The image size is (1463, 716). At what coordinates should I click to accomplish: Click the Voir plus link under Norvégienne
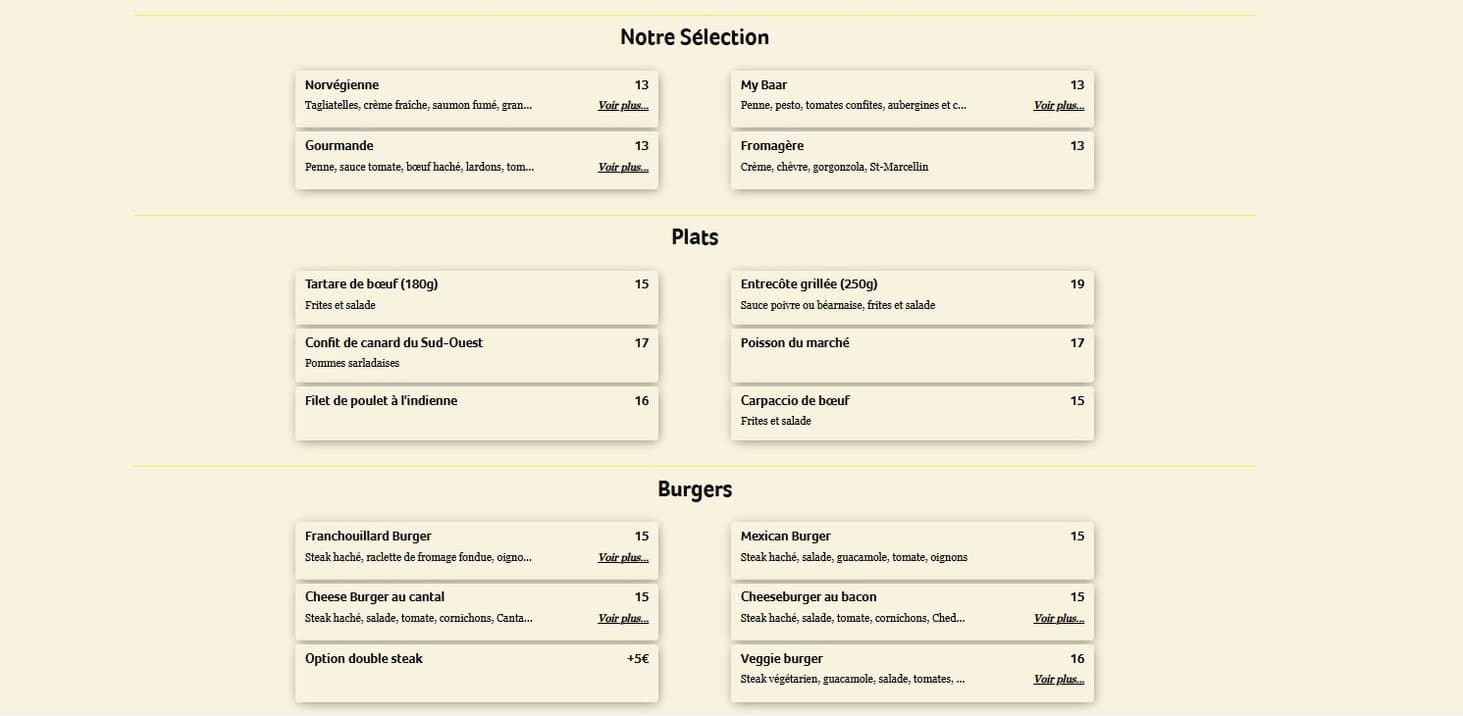(x=620, y=104)
